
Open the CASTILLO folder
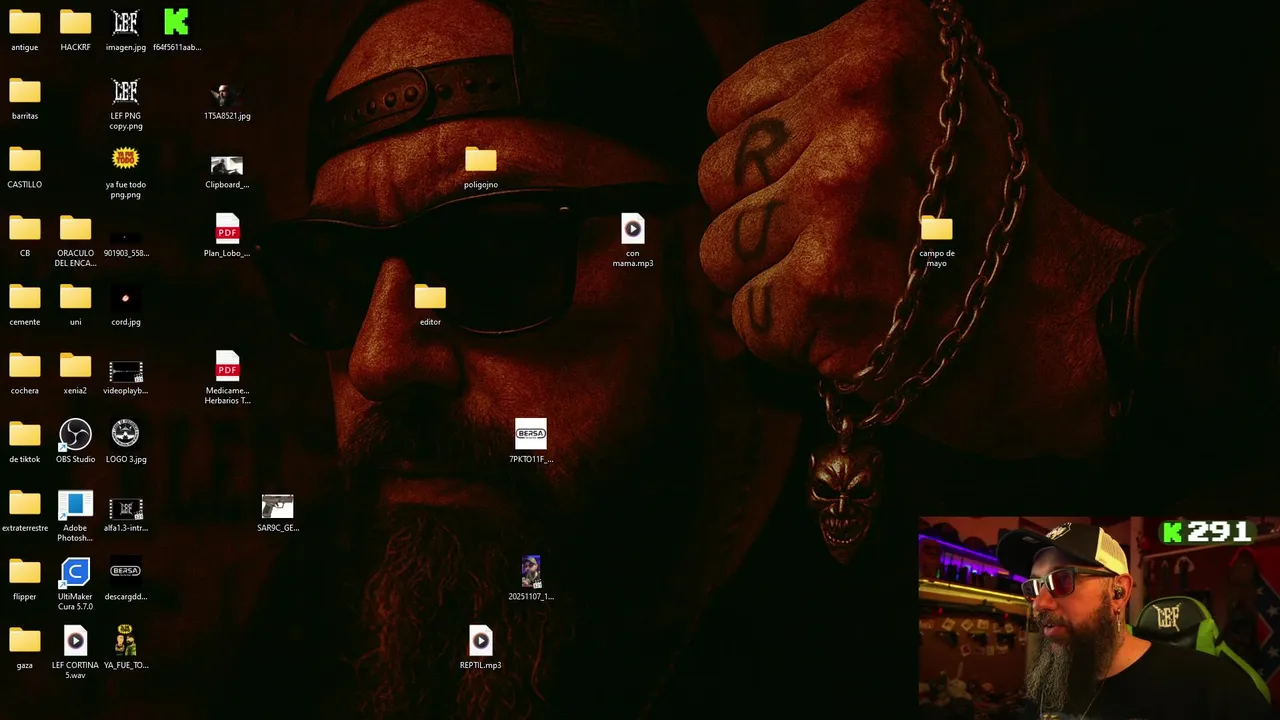click(x=25, y=160)
